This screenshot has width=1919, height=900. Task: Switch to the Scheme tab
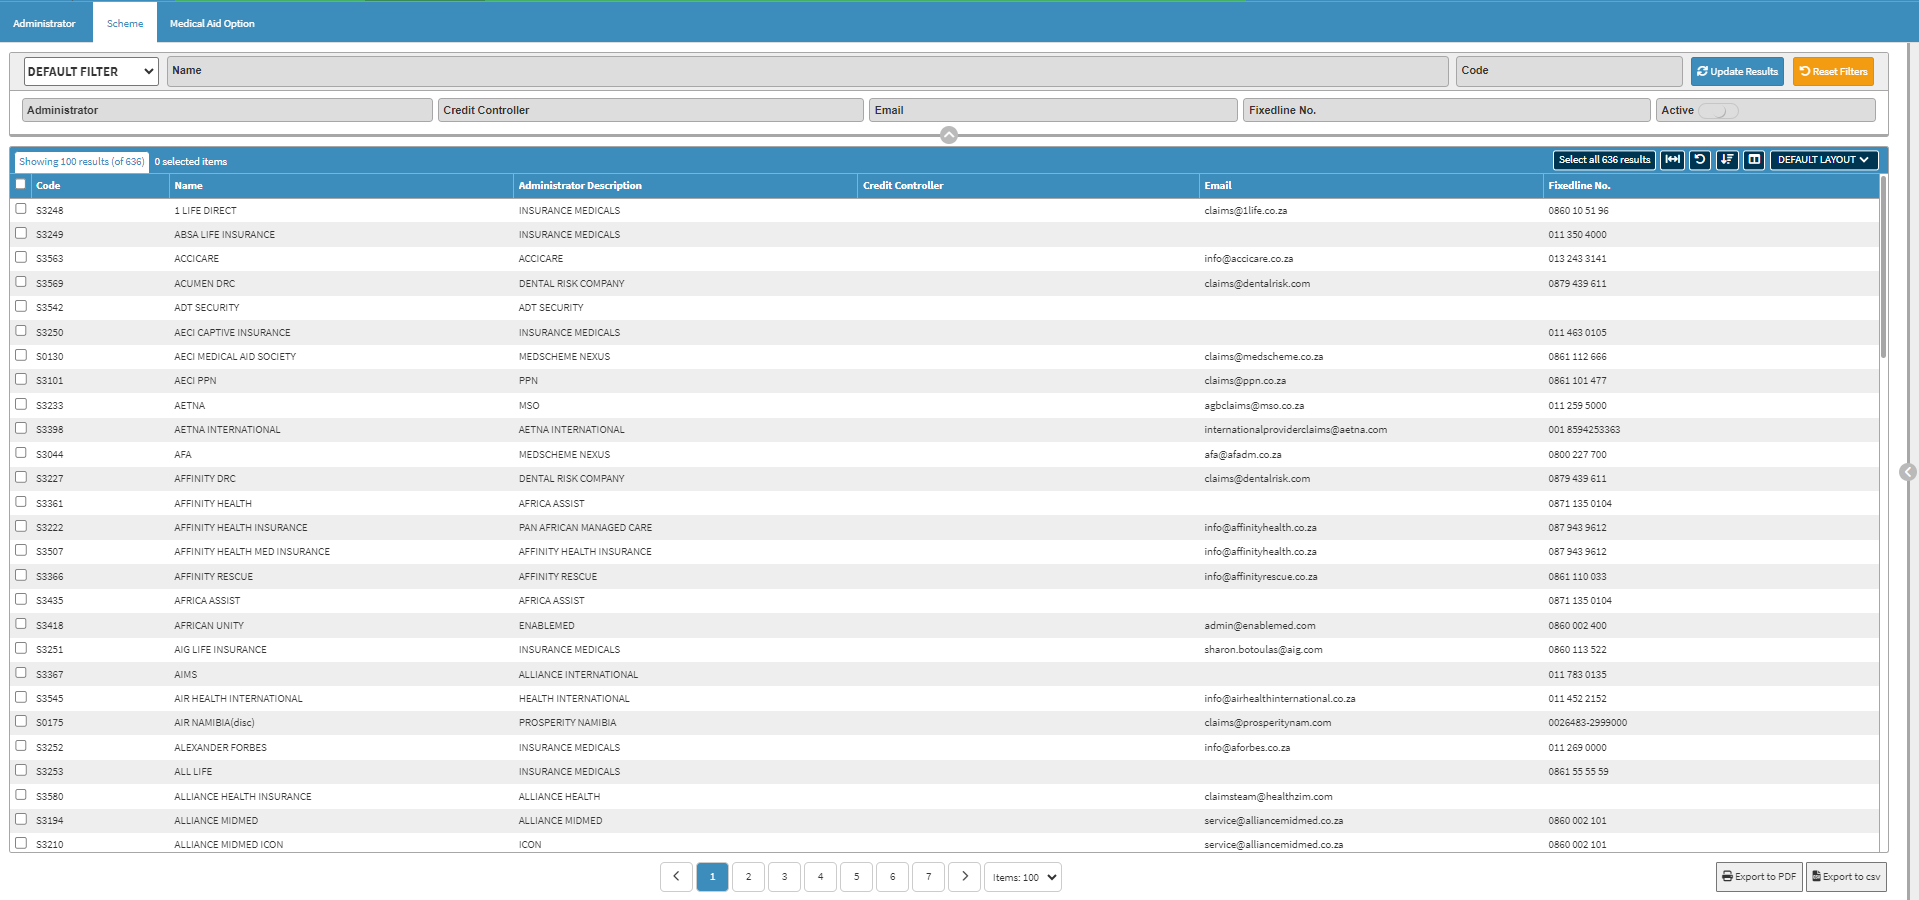click(125, 23)
